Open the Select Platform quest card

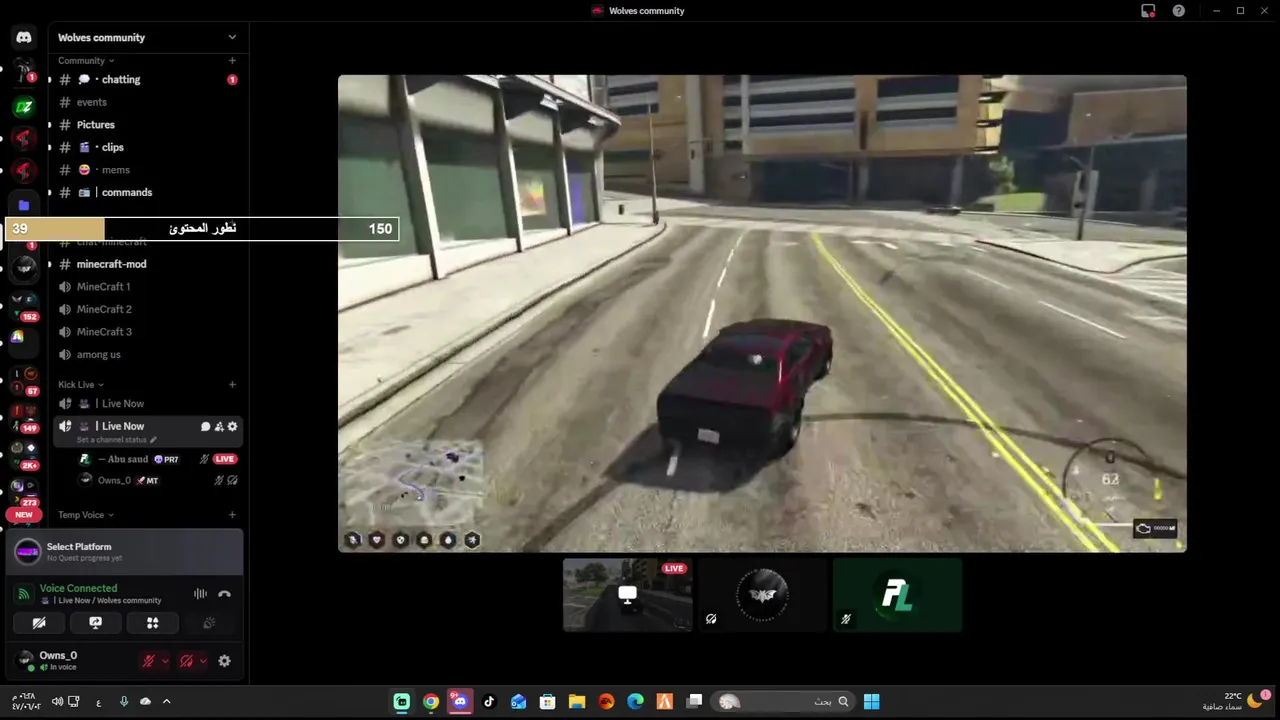[x=125, y=551]
